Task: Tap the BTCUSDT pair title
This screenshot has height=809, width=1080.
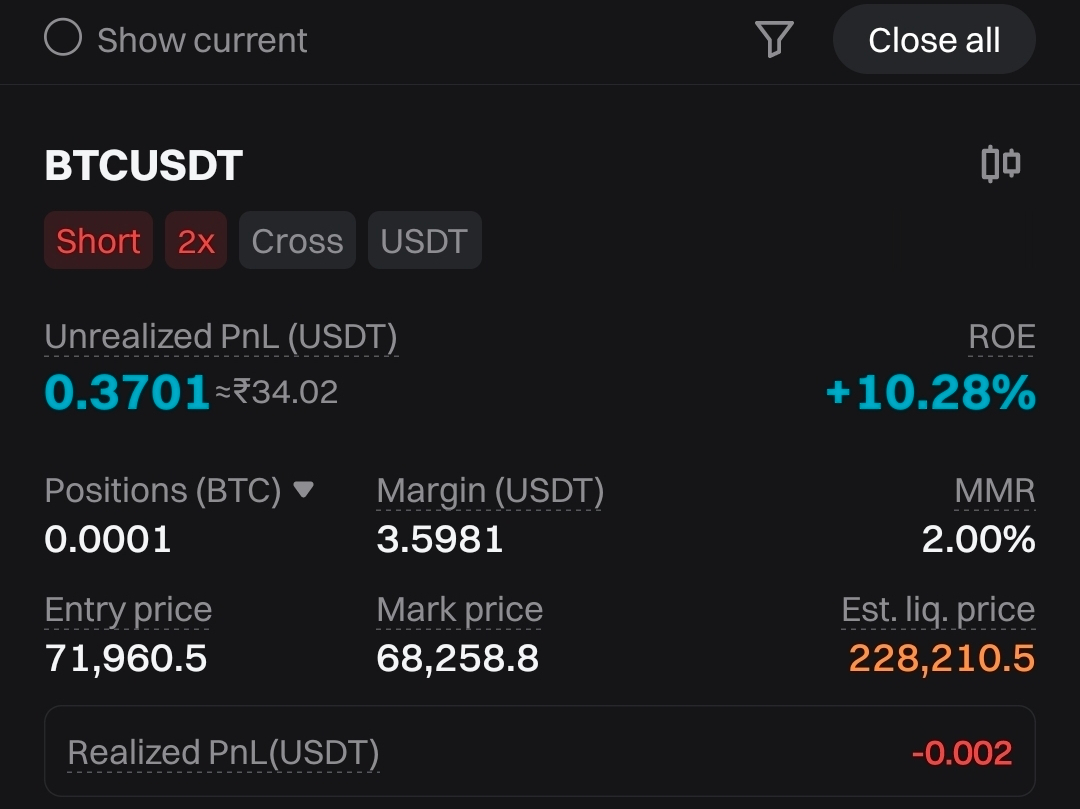Action: coord(144,166)
